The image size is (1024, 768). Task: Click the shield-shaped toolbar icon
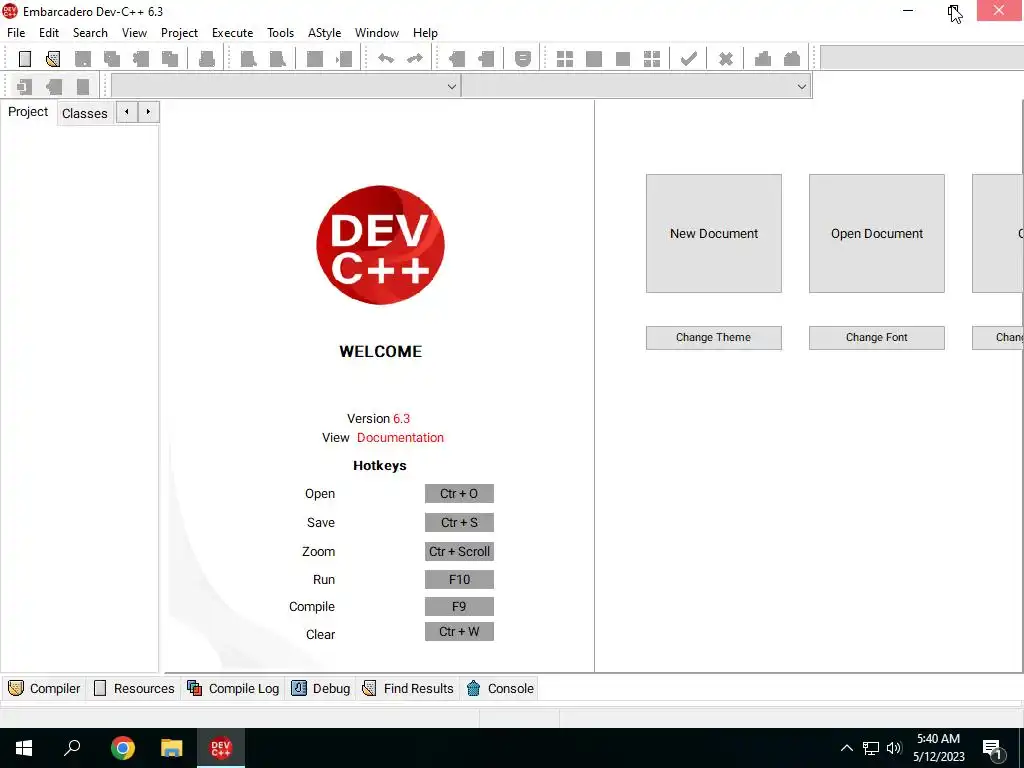tap(522, 59)
